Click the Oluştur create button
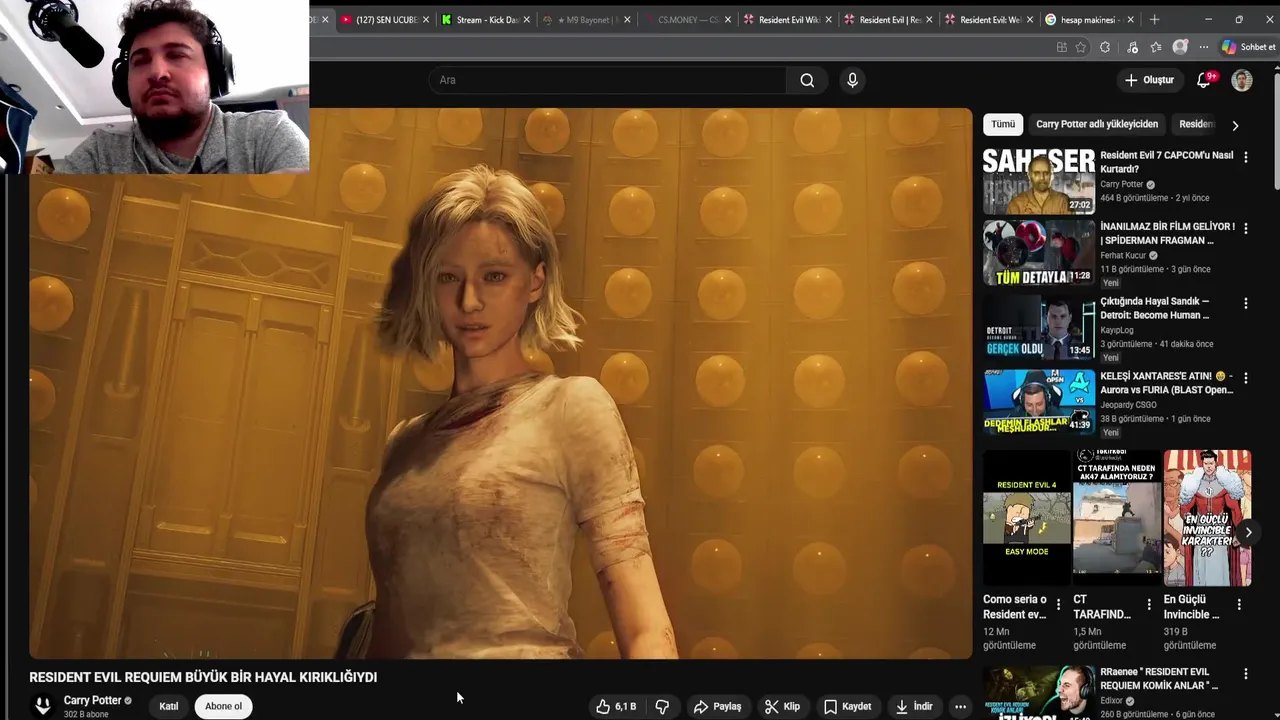1280x720 pixels. click(x=1149, y=80)
